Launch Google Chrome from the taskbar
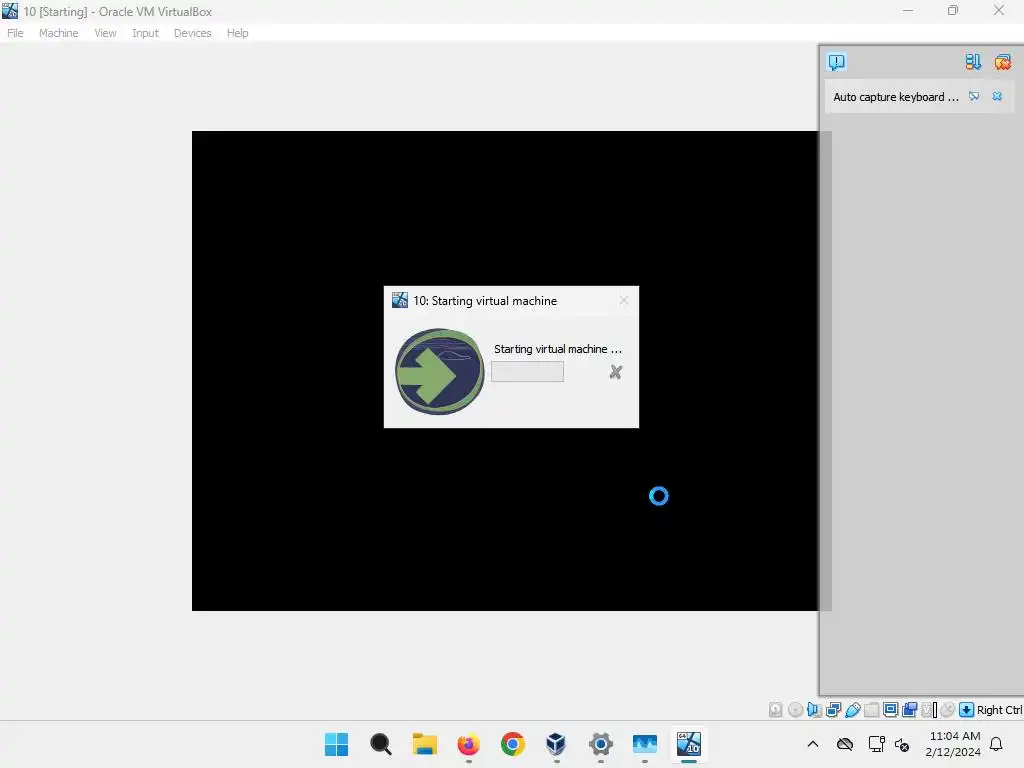Viewport: 1024px width, 768px height. (x=513, y=744)
